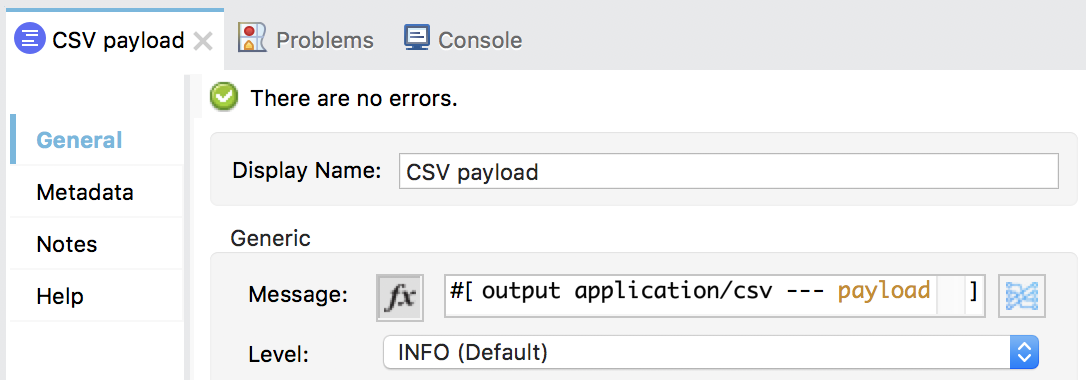The image size is (1086, 380).
Task: Click into the Display Name field
Action: pos(729,171)
